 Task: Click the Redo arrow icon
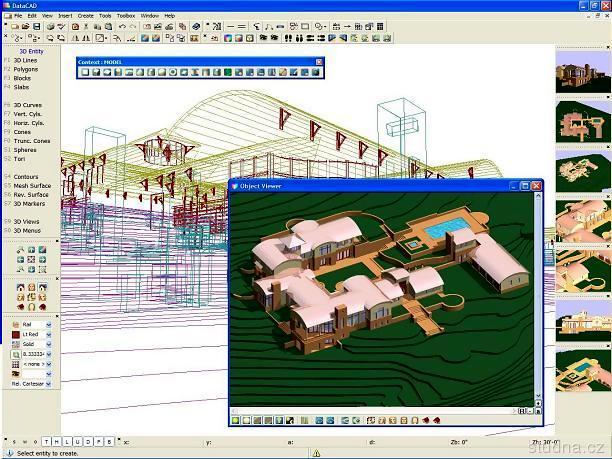click(x=134, y=26)
